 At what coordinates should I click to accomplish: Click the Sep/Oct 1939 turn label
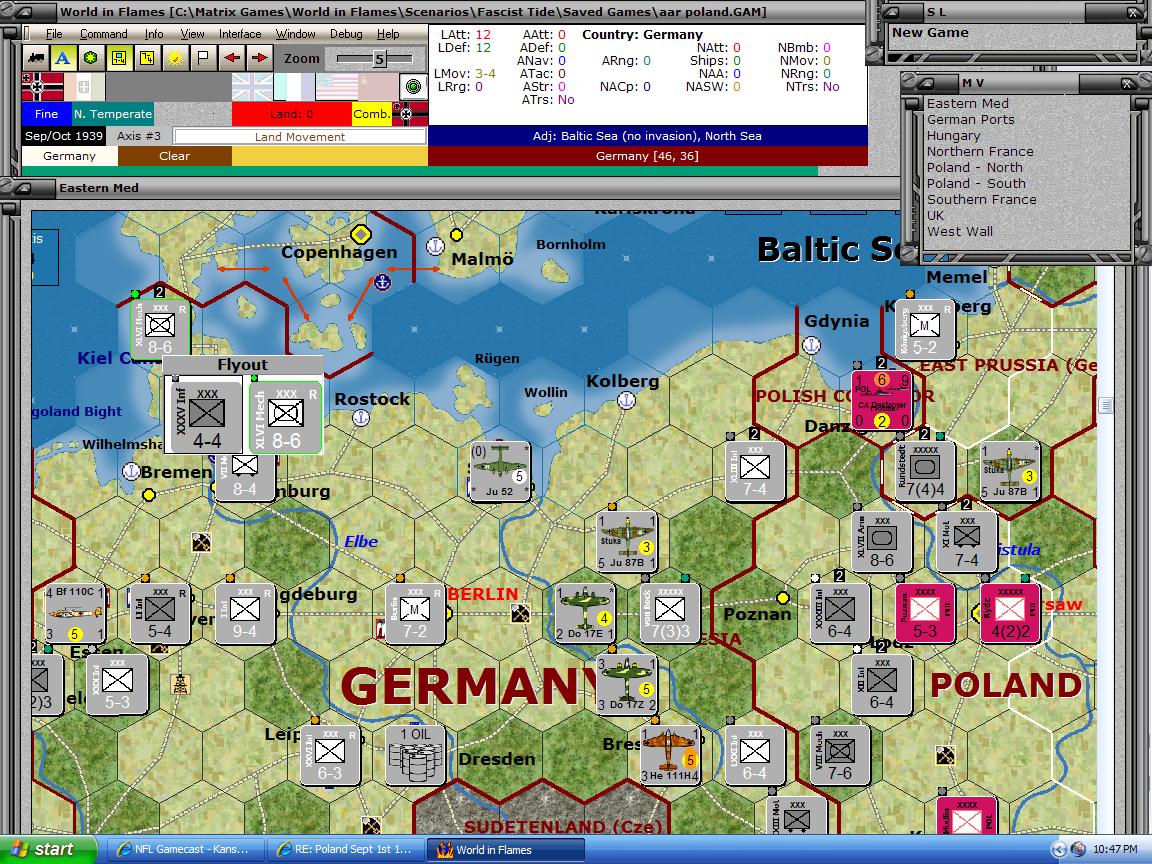pyautogui.click(x=64, y=136)
